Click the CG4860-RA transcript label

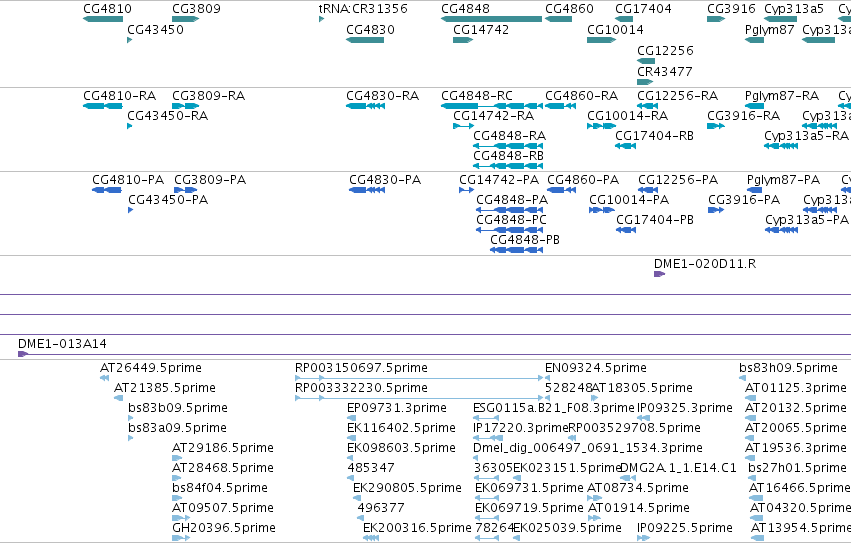pos(581,96)
